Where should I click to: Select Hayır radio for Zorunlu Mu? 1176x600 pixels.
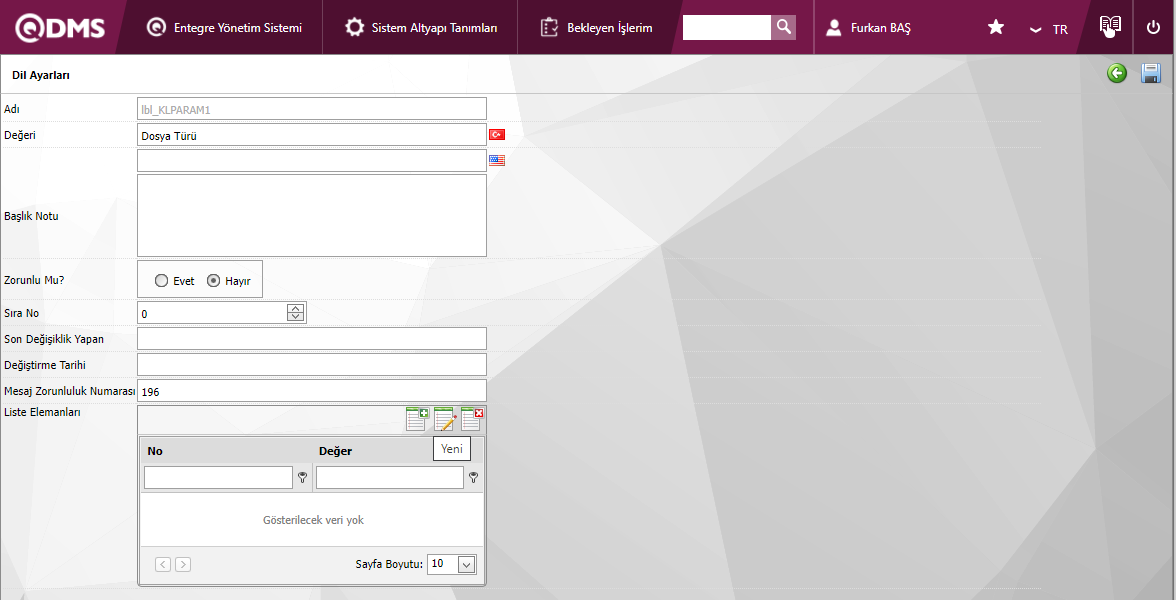(214, 280)
